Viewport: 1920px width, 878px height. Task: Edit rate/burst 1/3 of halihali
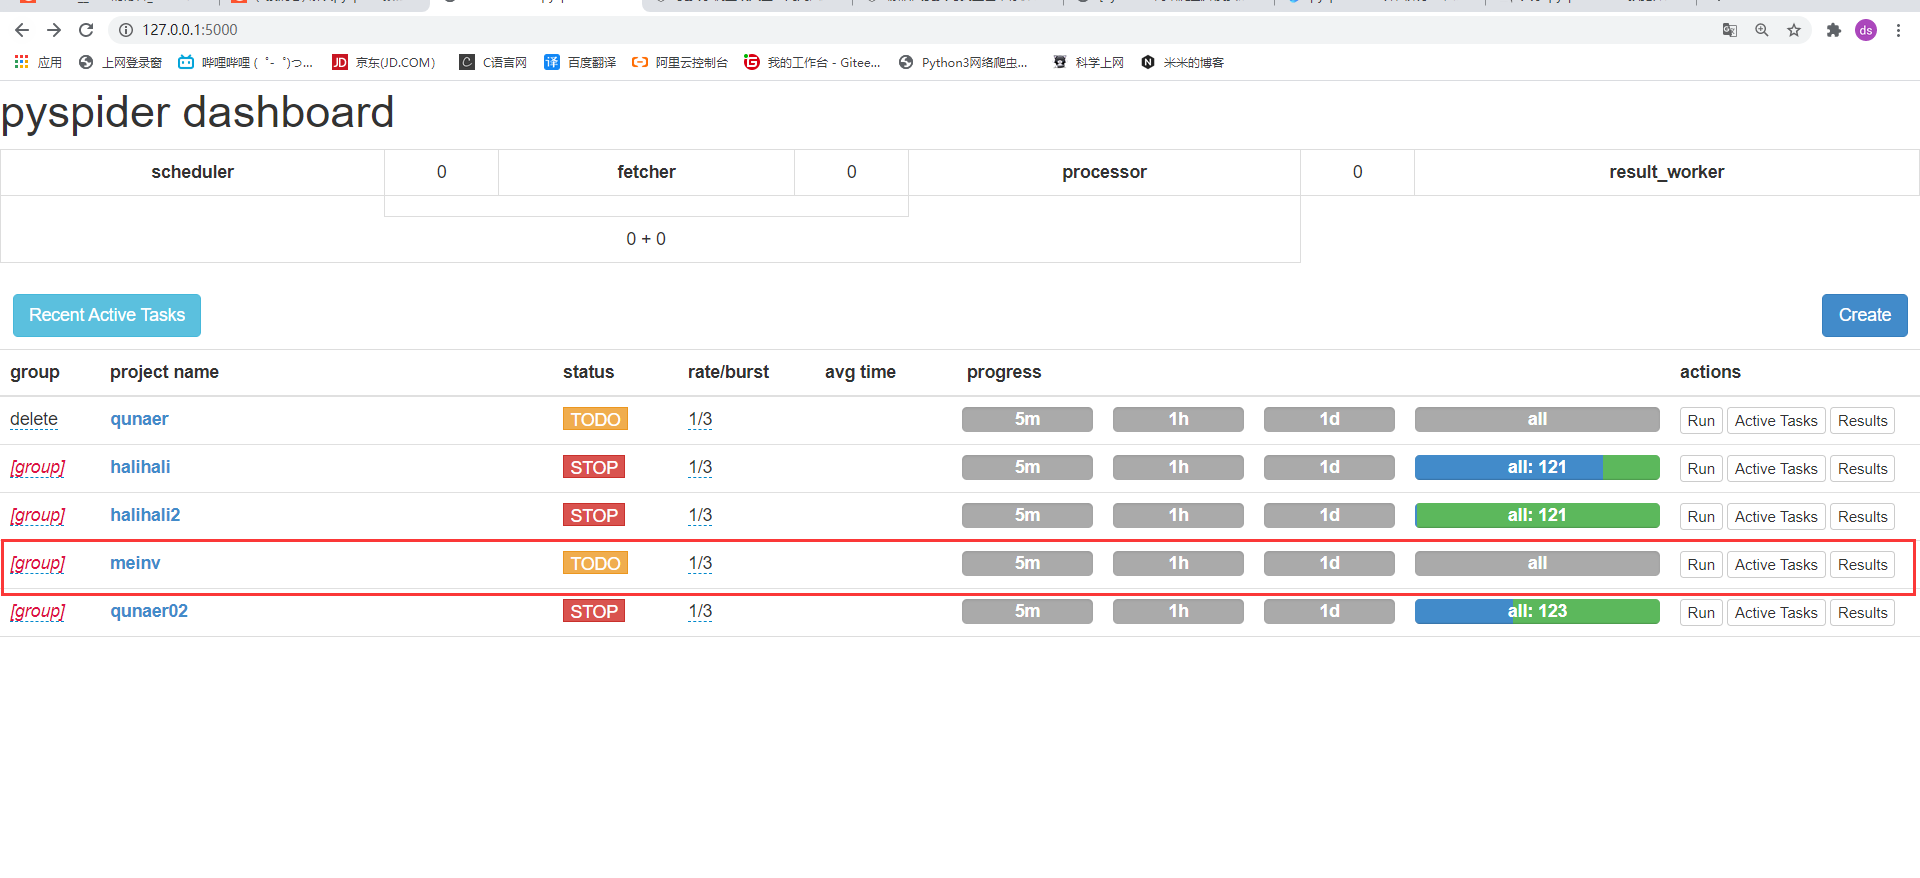coord(700,467)
